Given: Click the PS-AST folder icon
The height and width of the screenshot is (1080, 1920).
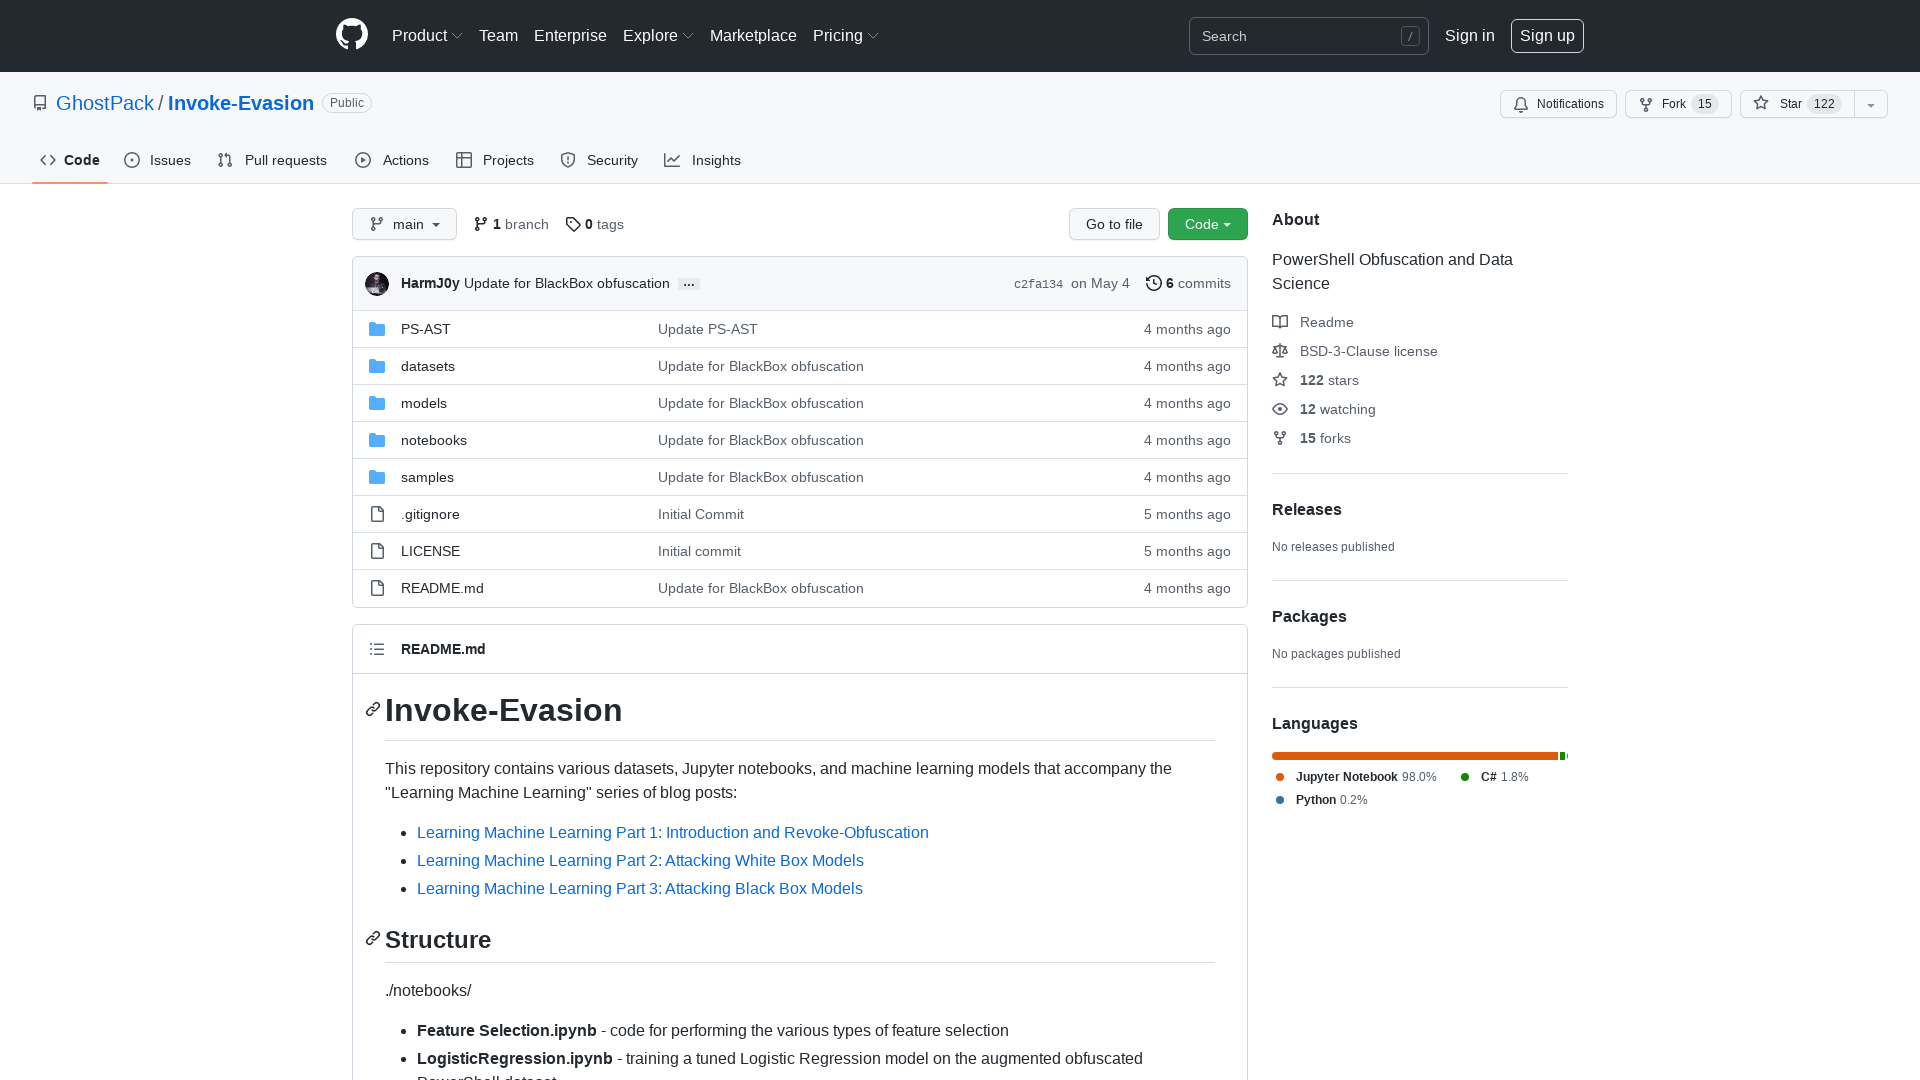Looking at the screenshot, I should coord(377,329).
